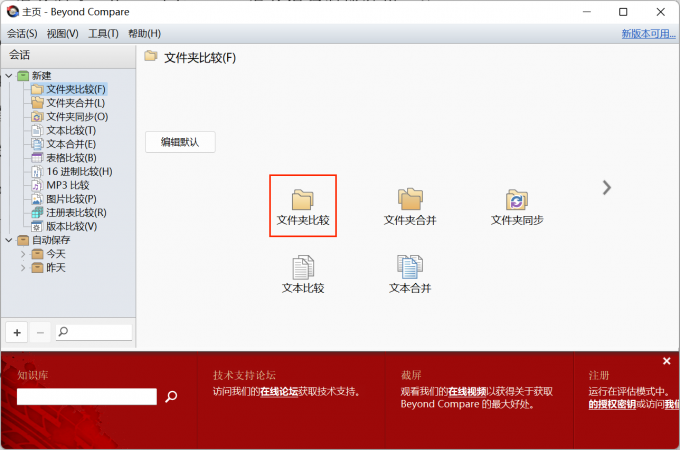Add a new session with plus button
This screenshot has width=680, height=450.
point(17,333)
